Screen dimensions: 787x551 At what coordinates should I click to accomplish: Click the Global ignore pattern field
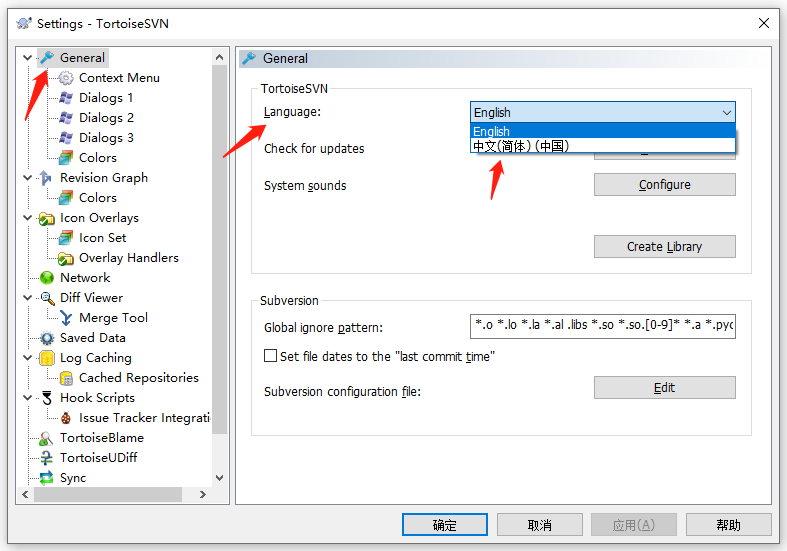tap(603, 326)
